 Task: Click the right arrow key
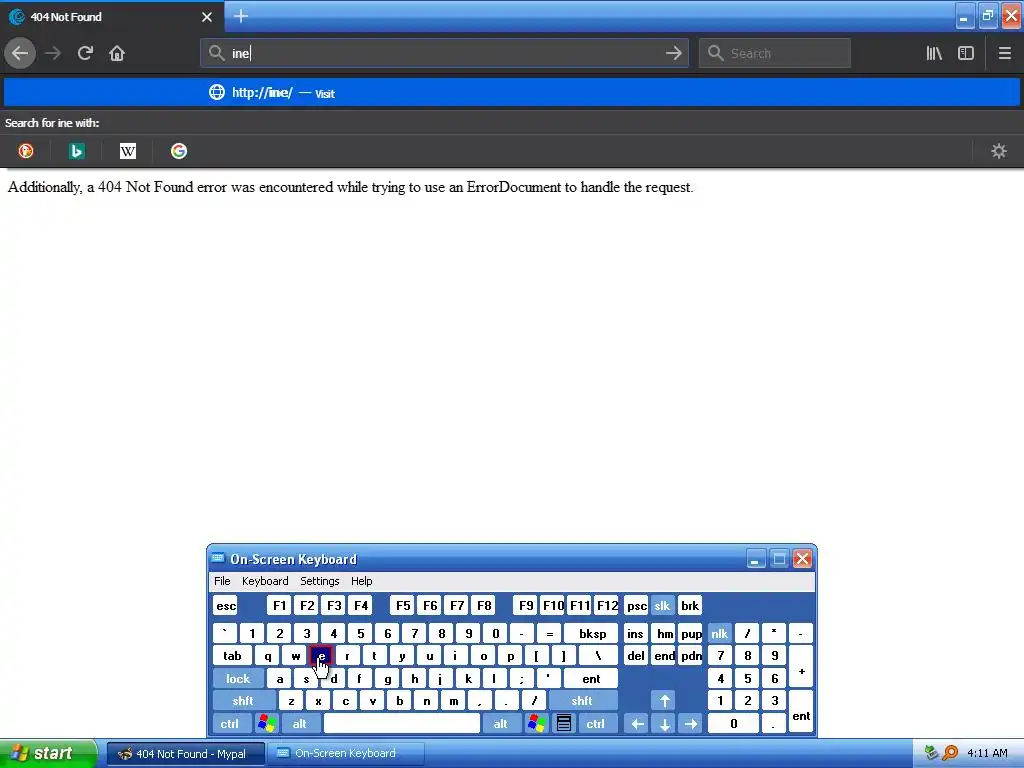(x=690, y=724)
